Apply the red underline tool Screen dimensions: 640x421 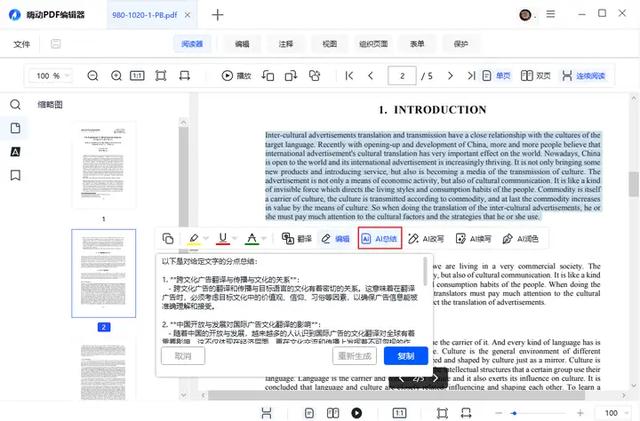223,238
